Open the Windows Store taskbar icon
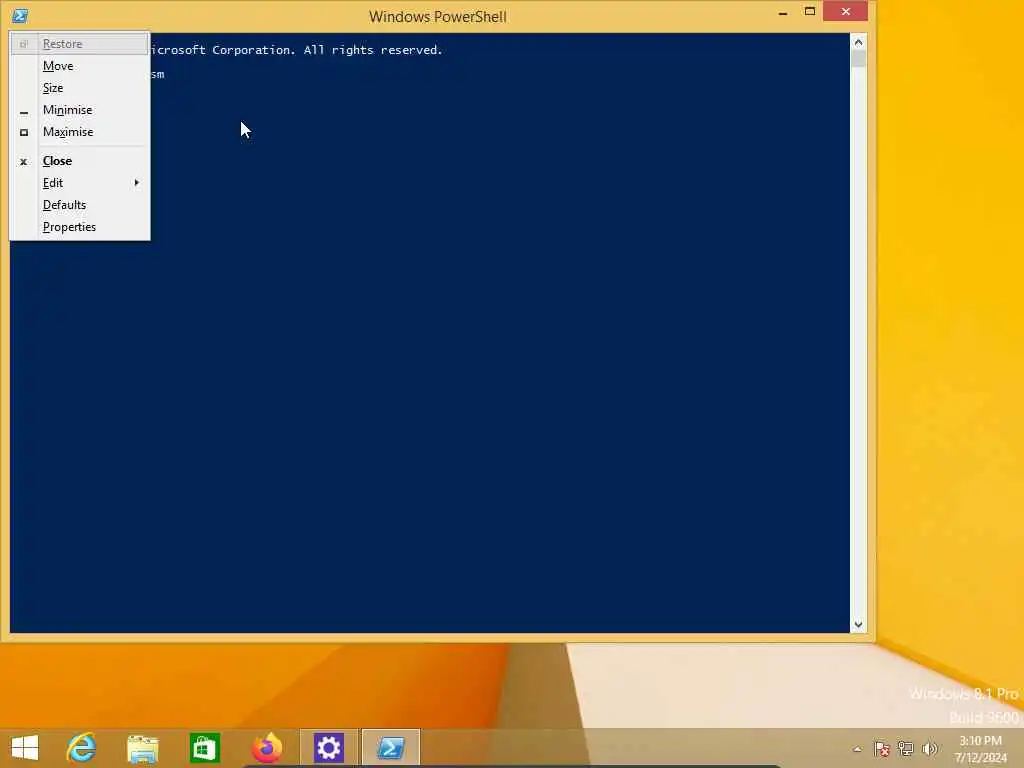The height and width of the screenshot is (768, 1024). pos(204,748)
